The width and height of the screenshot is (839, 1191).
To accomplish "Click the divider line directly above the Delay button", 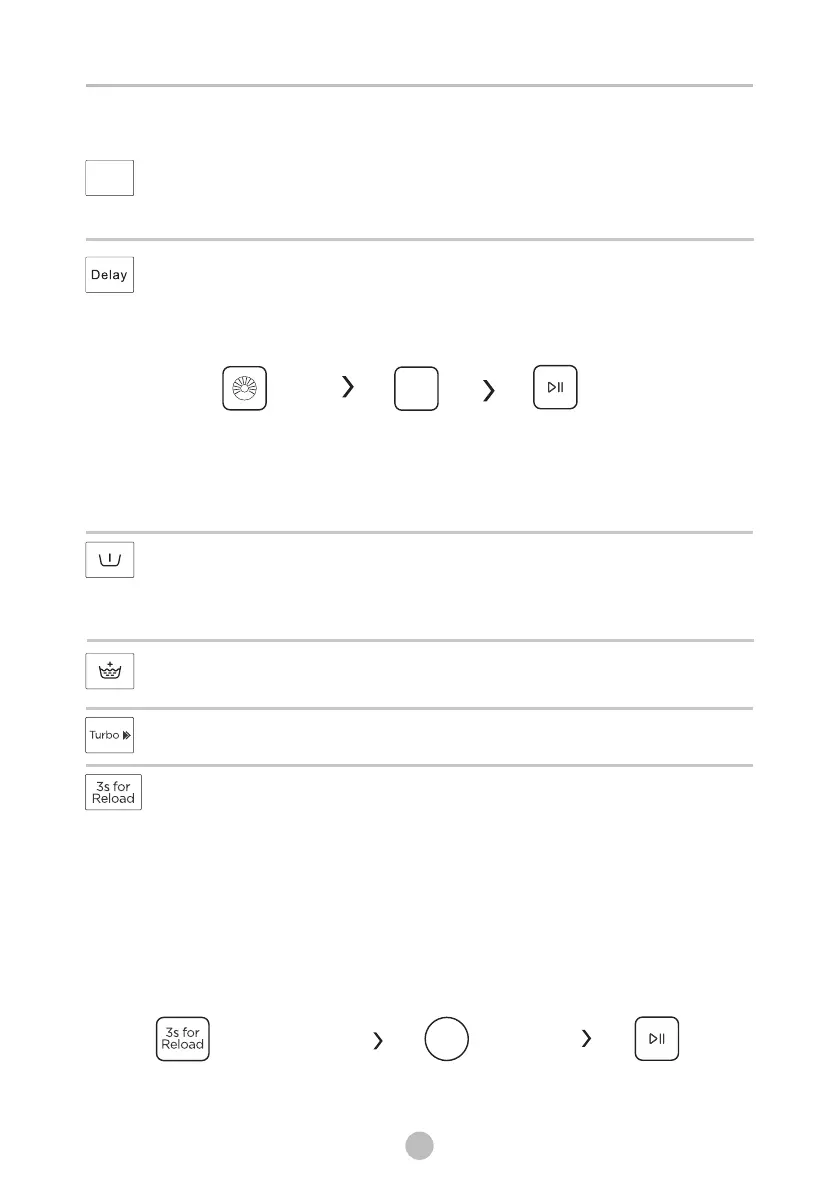I will 419,239.
